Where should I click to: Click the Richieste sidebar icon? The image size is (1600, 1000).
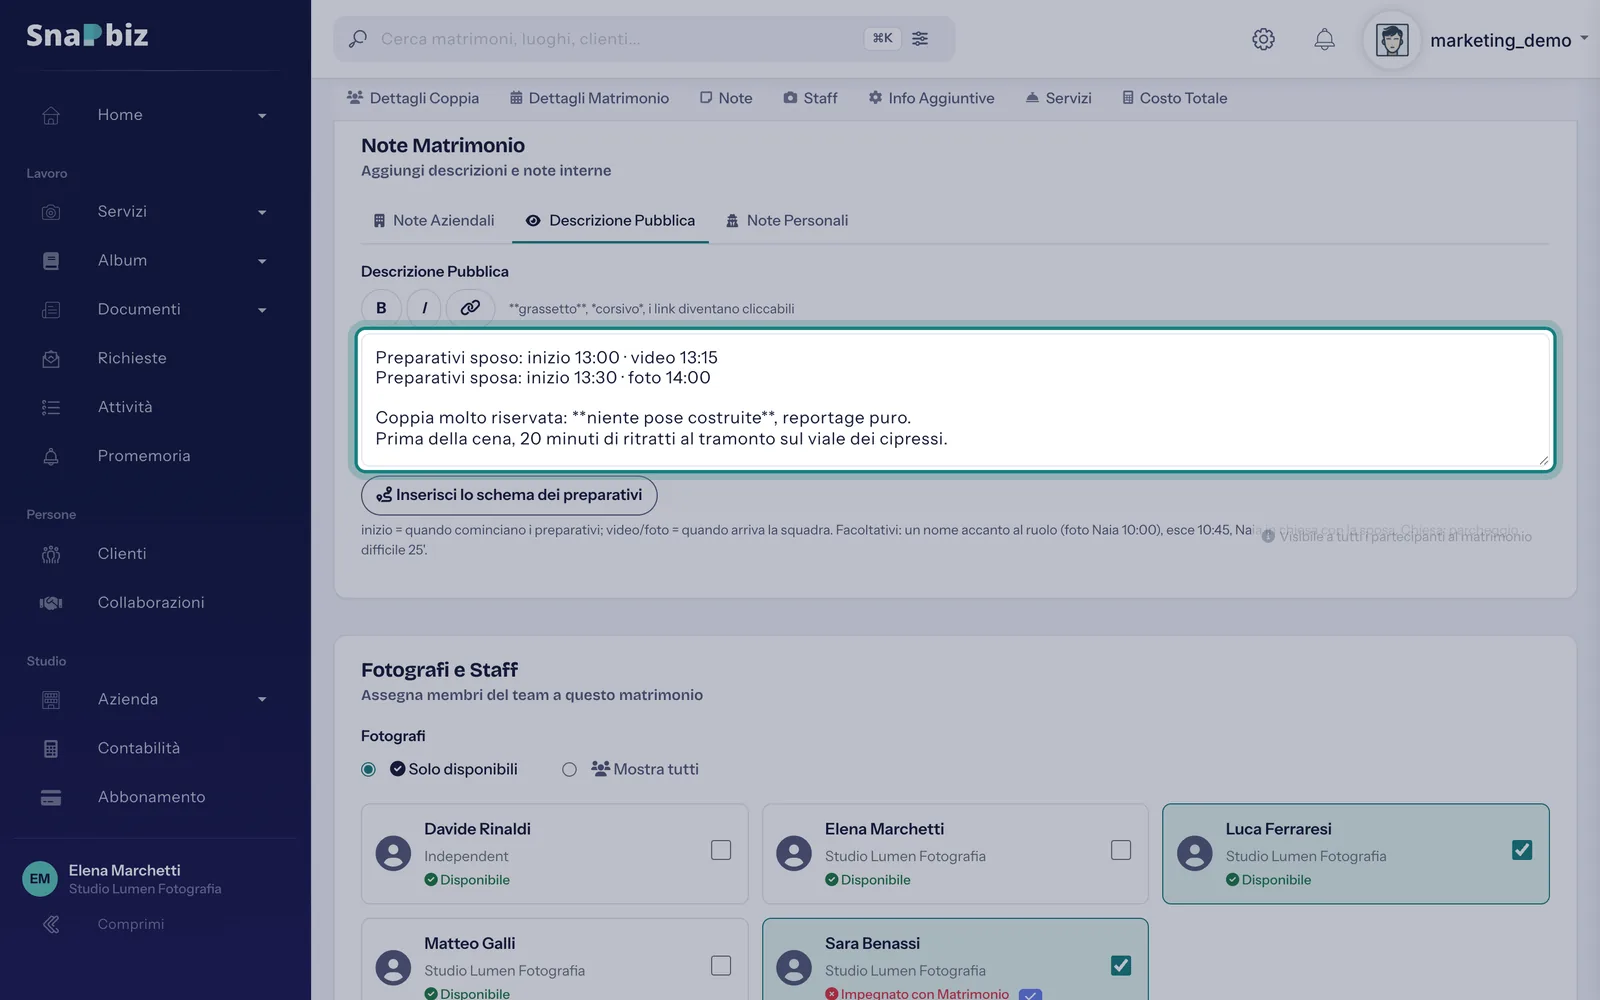(x=51, y=358)
